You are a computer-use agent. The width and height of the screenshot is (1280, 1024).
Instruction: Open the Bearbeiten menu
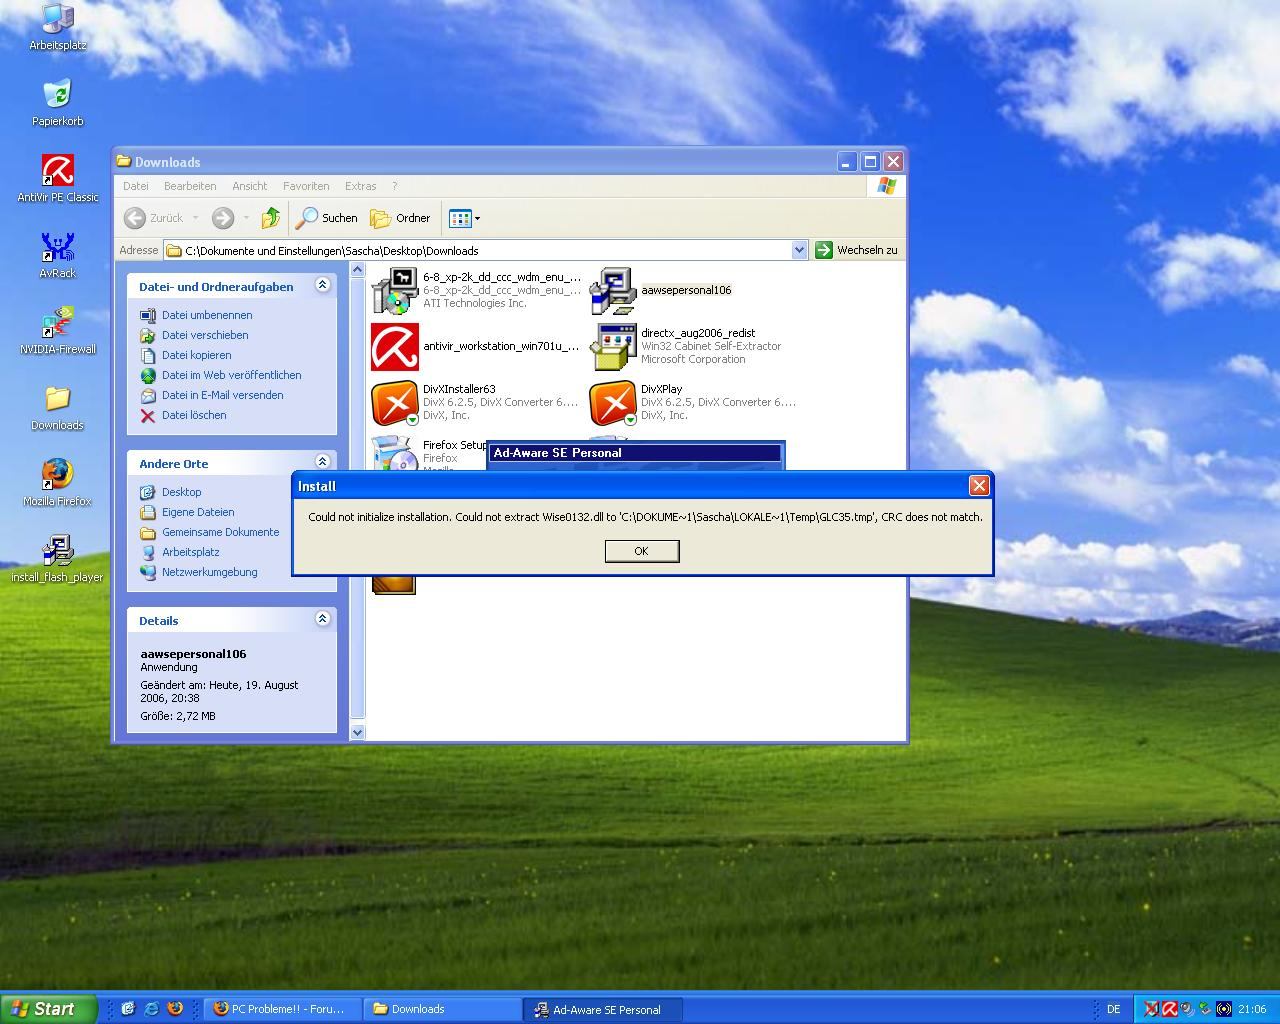coord(190,186)
